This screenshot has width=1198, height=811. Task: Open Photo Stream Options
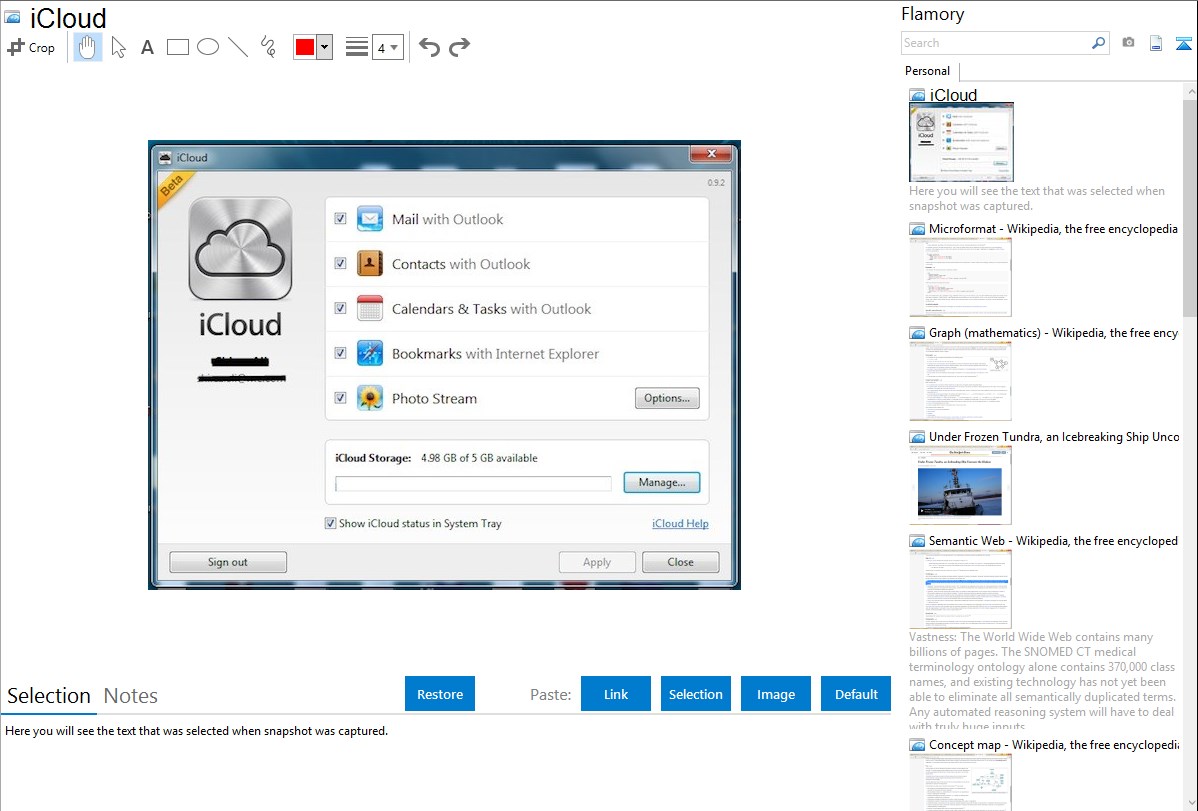point(667,398)
